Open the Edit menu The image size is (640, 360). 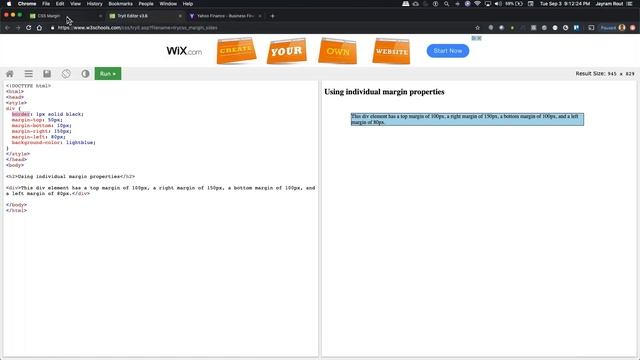click(60, 4)
